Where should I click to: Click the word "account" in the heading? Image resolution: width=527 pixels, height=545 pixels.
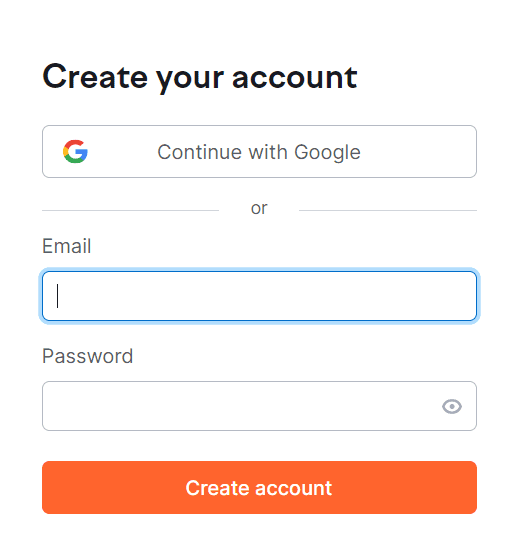[295, 79]
